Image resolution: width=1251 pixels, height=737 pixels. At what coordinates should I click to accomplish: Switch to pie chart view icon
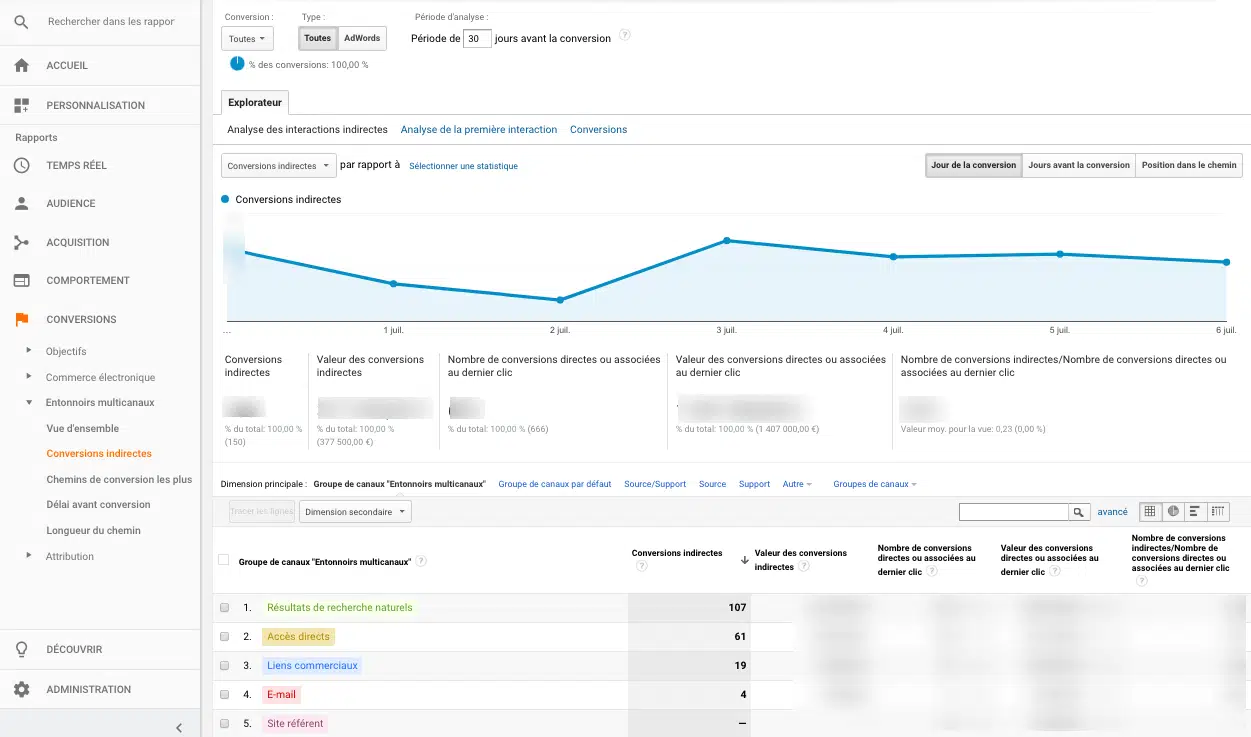click(1173, 511)
